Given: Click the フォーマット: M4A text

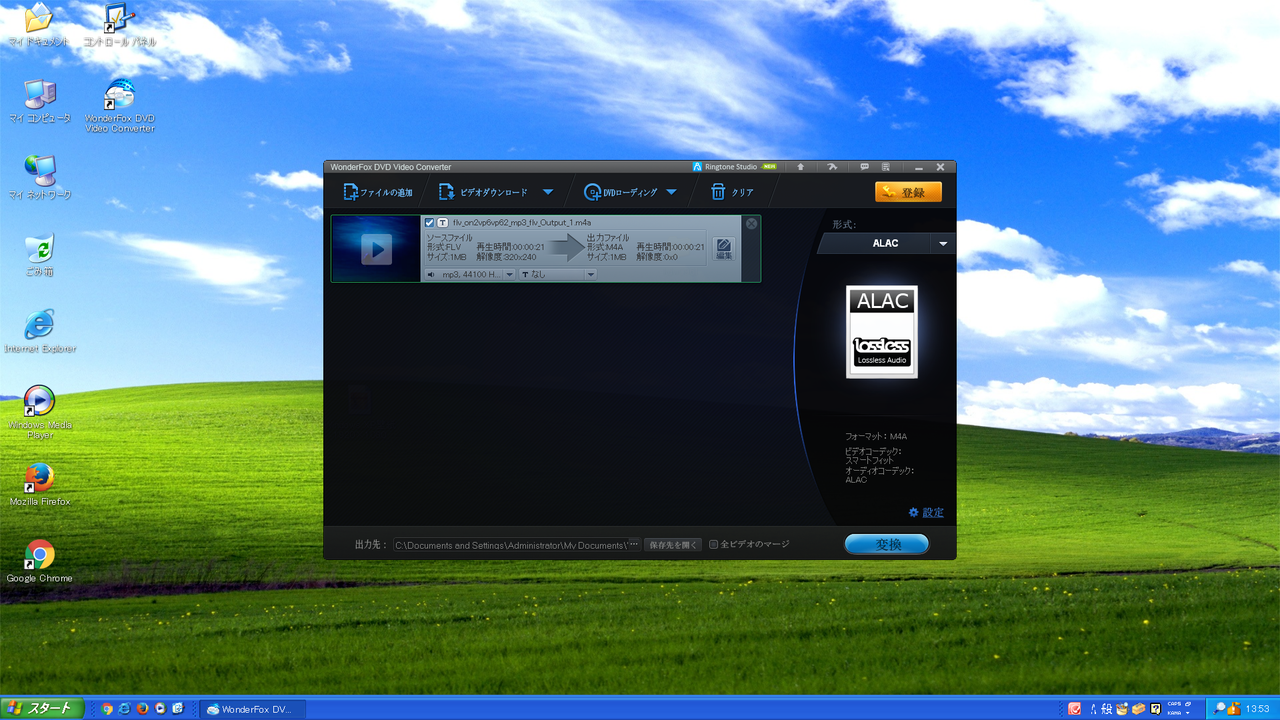Looking at the screenshot, I should coord(876,436).
